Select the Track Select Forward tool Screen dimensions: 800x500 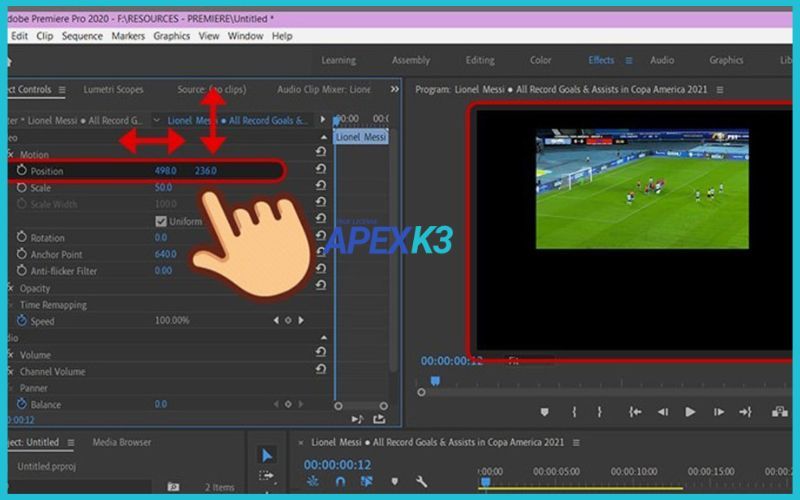[266, 476]
